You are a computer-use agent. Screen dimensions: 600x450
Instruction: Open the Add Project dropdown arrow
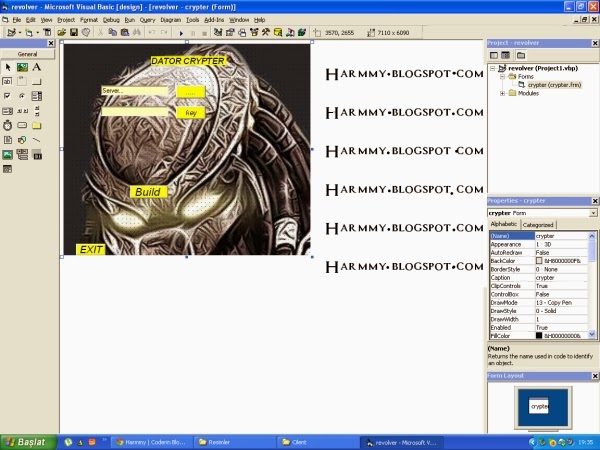tap(20, 33)
